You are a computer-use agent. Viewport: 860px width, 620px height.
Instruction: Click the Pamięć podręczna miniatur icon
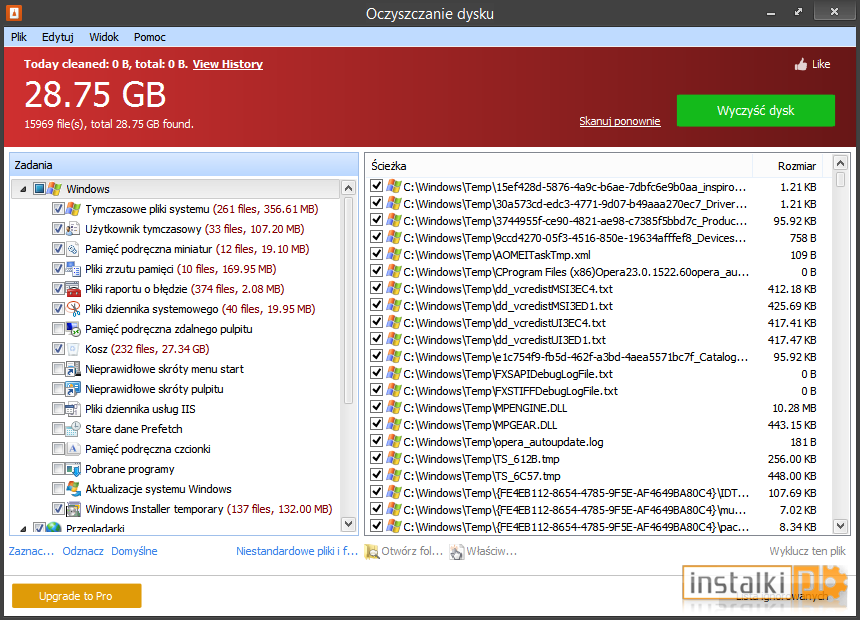coord(73,249)
